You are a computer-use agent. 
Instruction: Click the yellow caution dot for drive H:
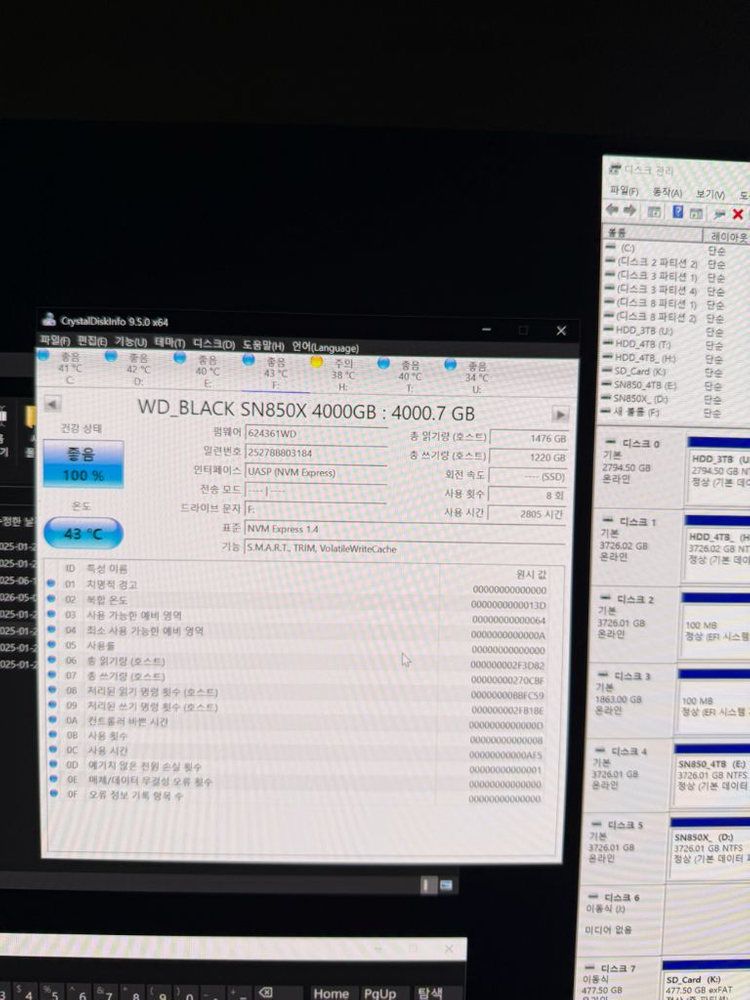(x=316, y=362)
